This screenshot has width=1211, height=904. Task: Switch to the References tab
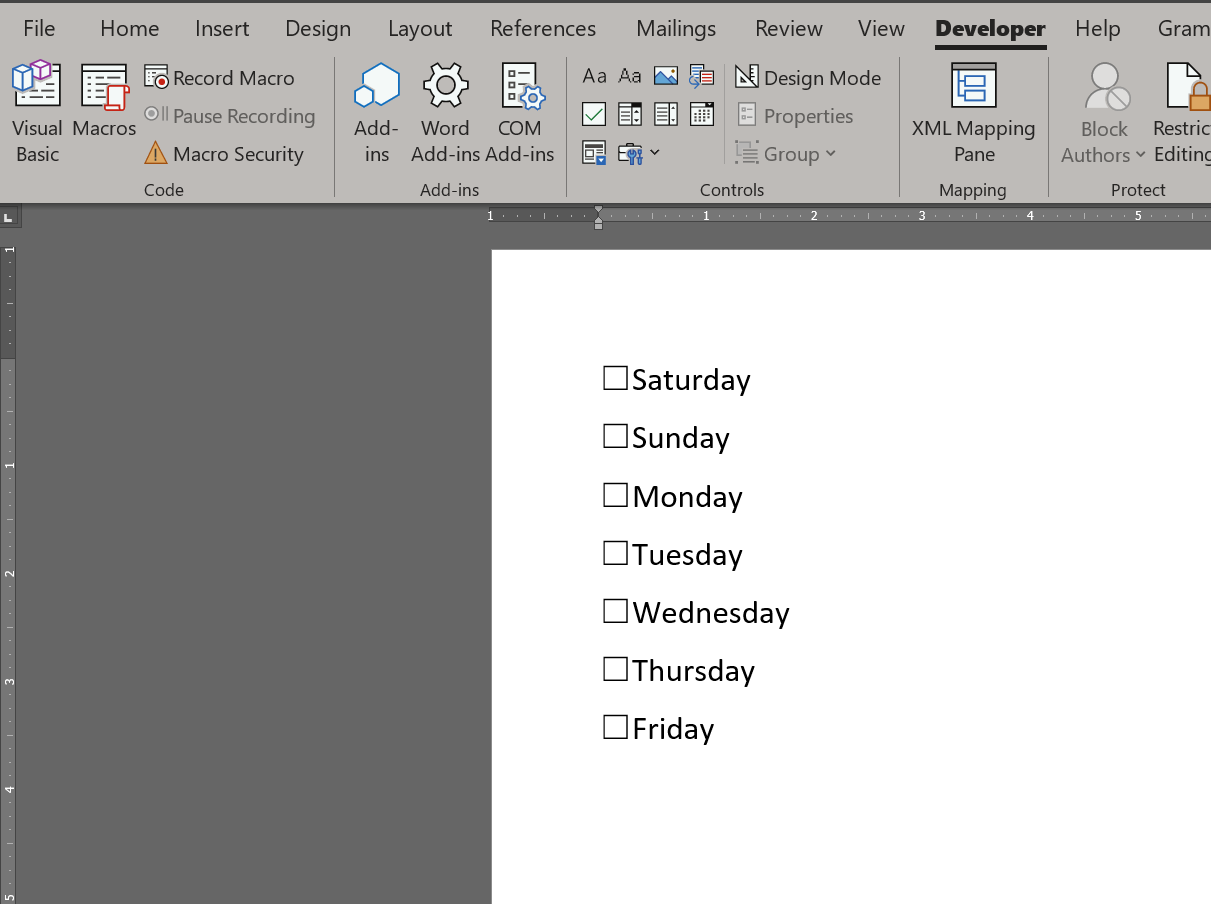click(543, 29)
